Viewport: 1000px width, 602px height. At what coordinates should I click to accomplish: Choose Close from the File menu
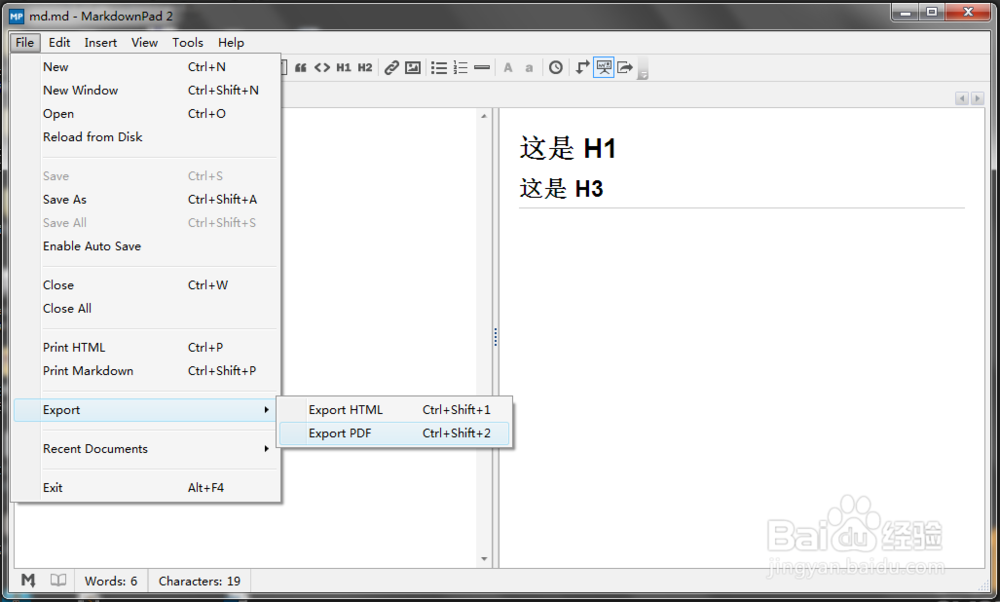[147, 285]
